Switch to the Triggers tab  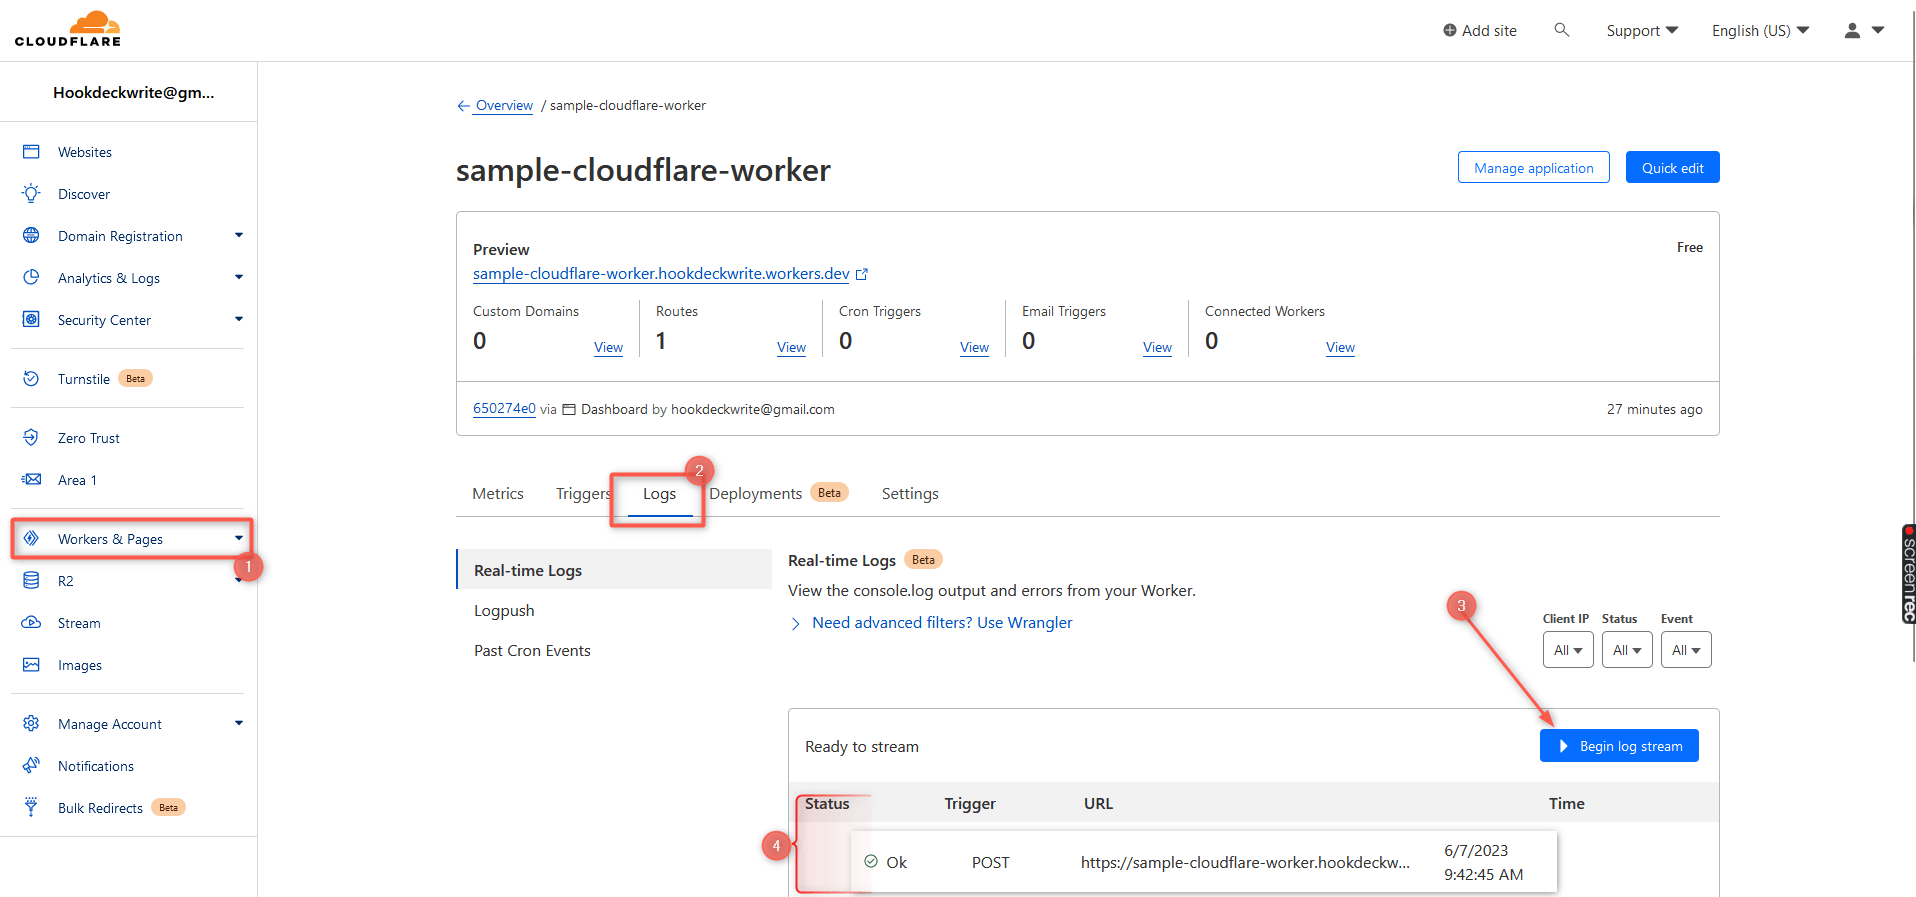[x=583, y=494]
